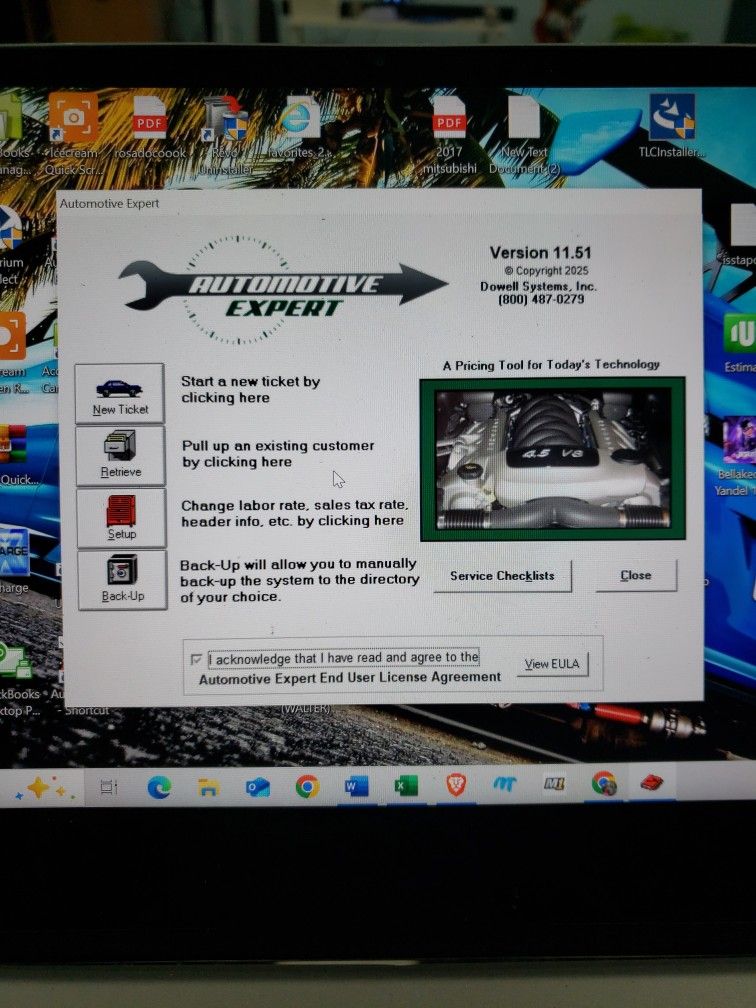Click 'A Pricing Tool for Today's Technology' text

tap(551, 365)
